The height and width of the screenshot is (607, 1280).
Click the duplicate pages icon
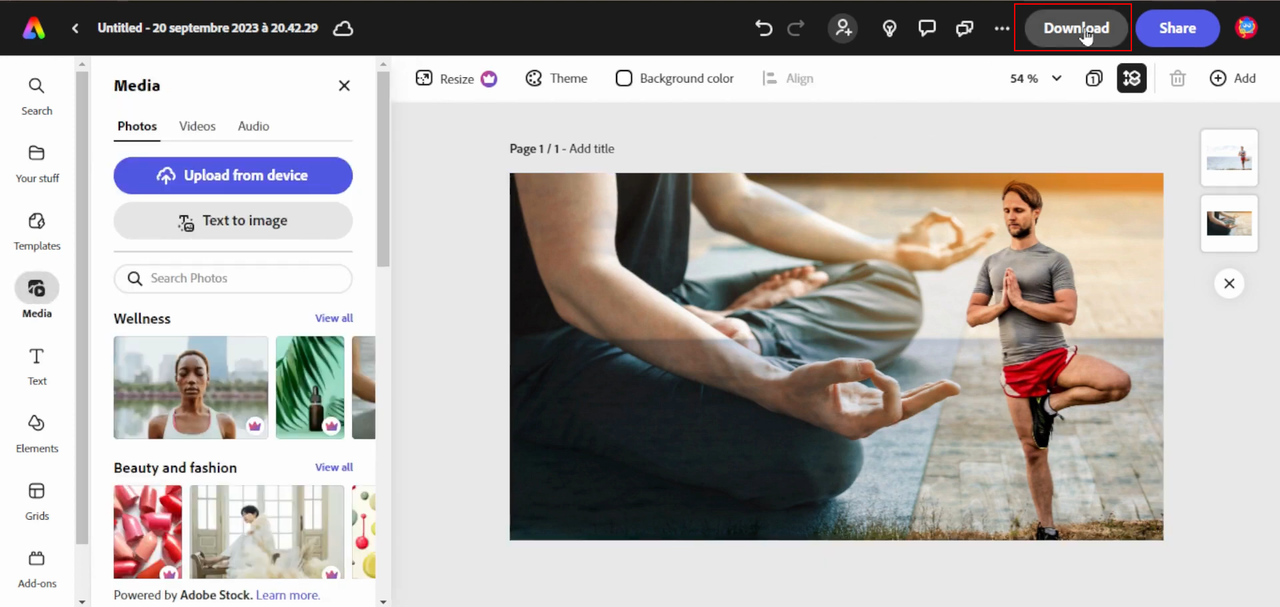click(1094, 78)
